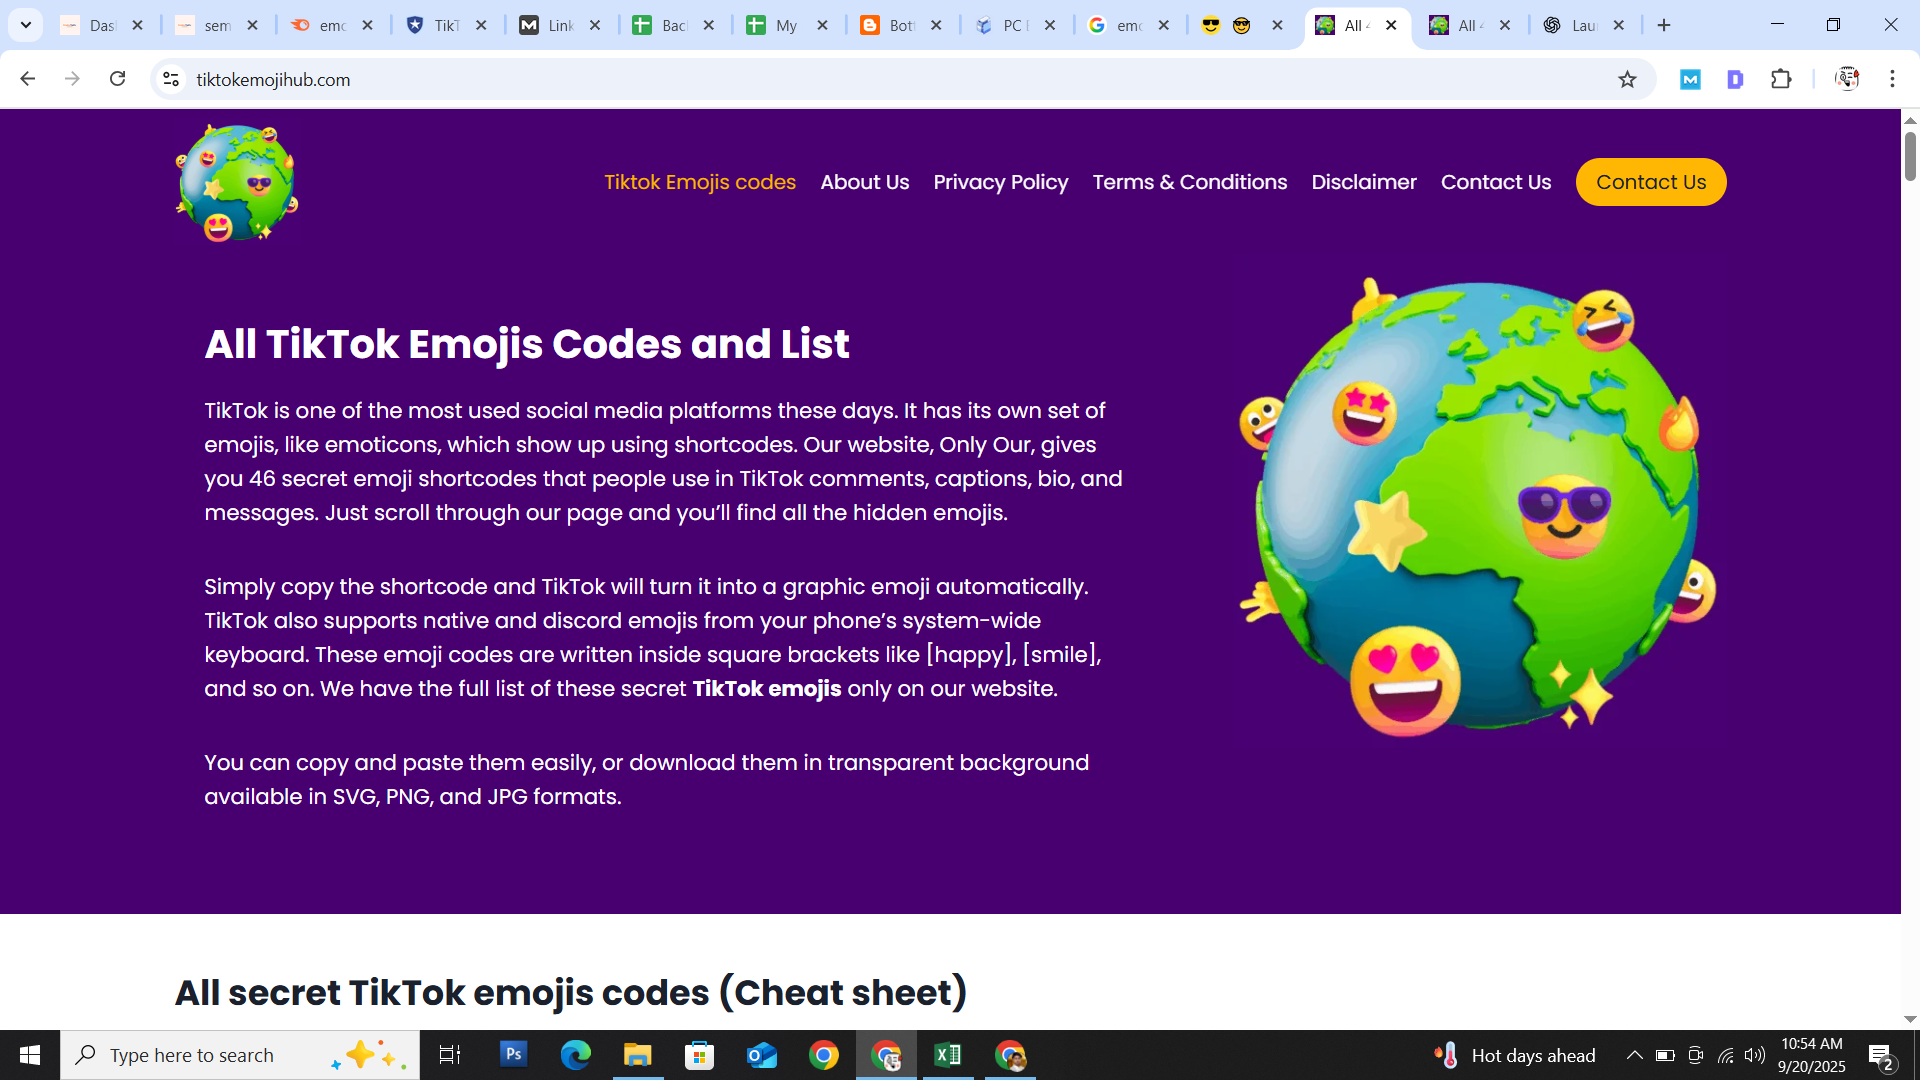Click the plain-text Contact Us nav link

1496,182
